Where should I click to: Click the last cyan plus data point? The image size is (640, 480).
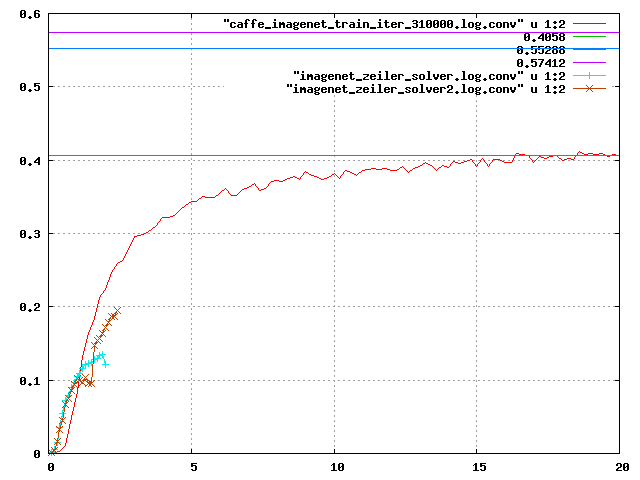[x=106, y=364]
